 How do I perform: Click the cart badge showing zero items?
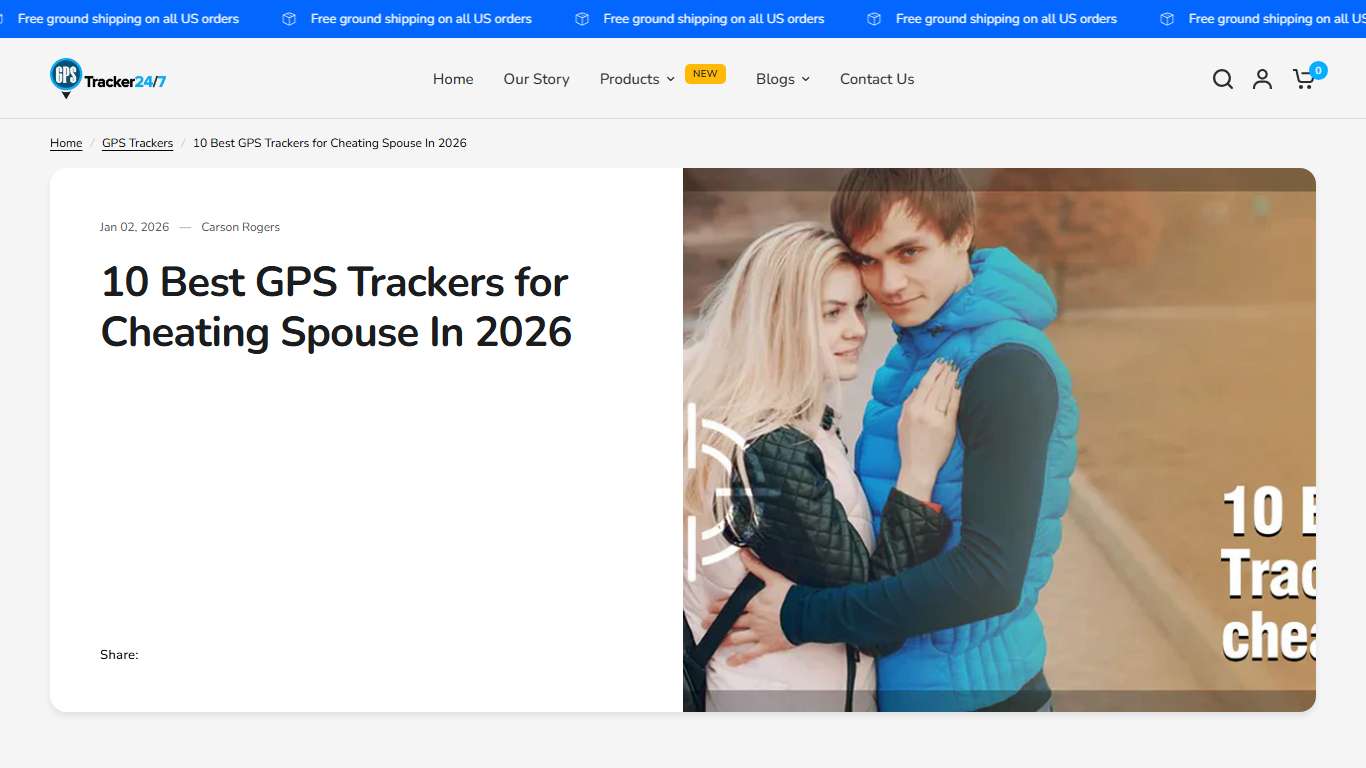(1318, 70)
